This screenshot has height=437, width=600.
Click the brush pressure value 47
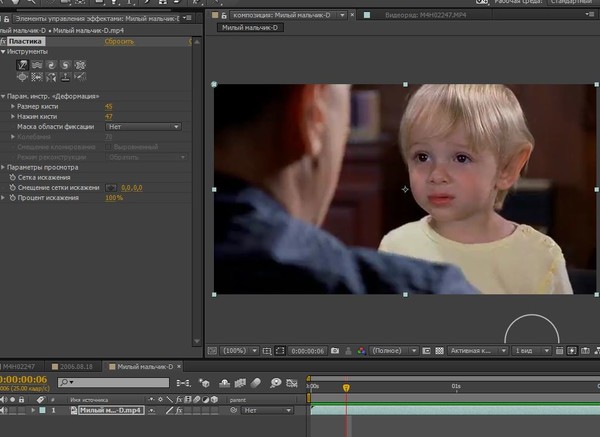tap(108, 117)
